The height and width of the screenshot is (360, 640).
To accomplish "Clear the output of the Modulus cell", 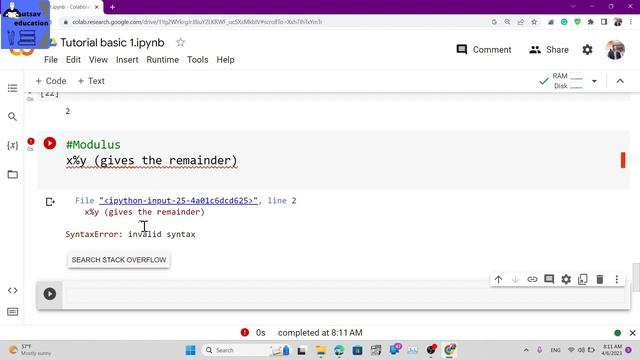I will tap(50, 202).
